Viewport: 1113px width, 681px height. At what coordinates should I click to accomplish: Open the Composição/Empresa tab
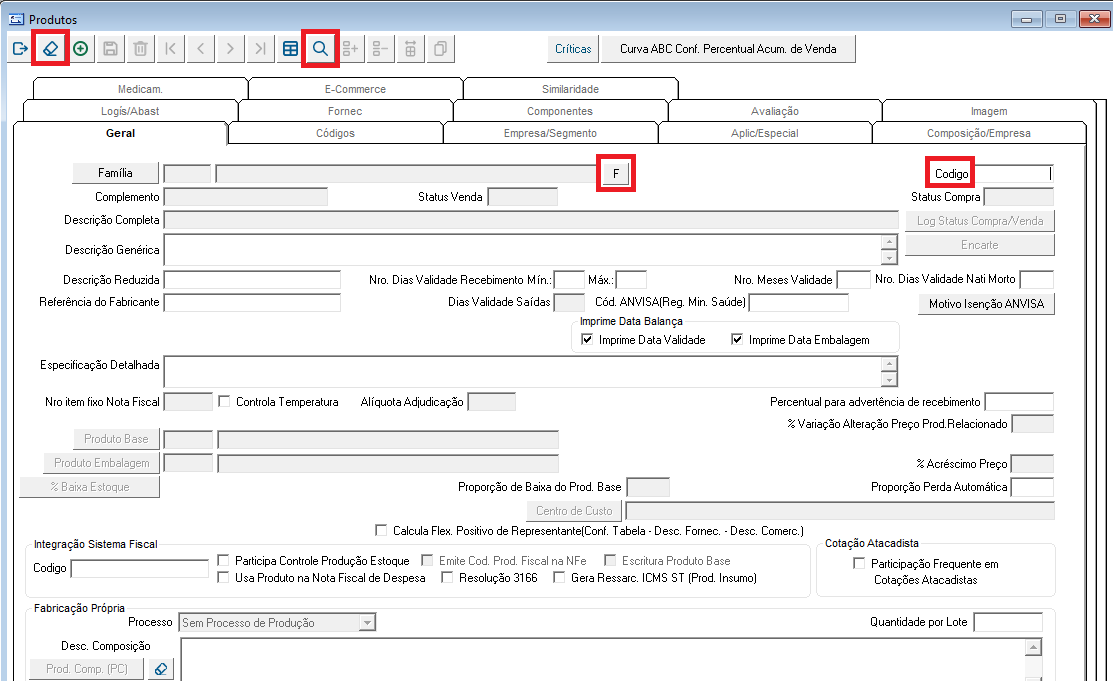(x=978, y=133)
